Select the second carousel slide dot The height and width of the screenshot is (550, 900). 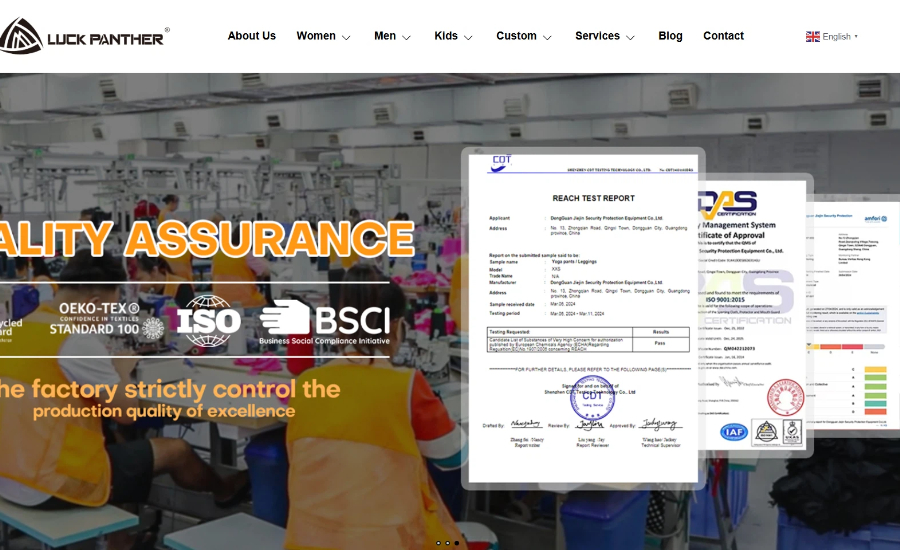click(448, 543)
